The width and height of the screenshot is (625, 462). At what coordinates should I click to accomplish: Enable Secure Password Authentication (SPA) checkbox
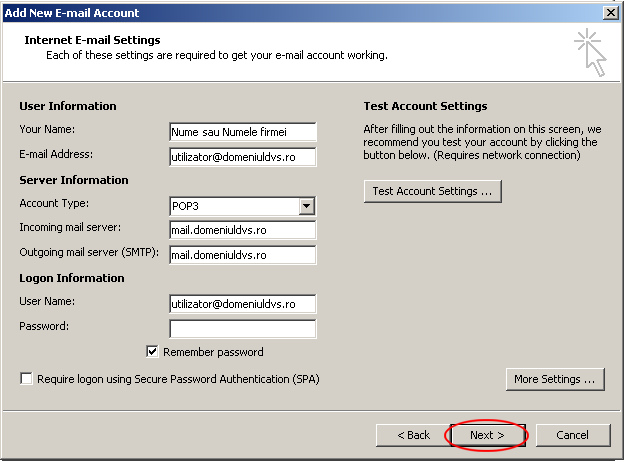click(x=26, y=378)
